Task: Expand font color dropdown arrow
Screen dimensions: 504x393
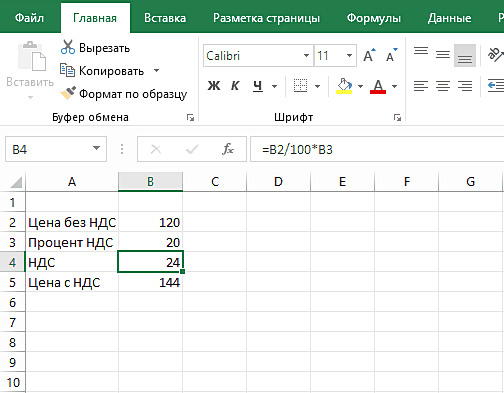Action: [x=394, y=86]
